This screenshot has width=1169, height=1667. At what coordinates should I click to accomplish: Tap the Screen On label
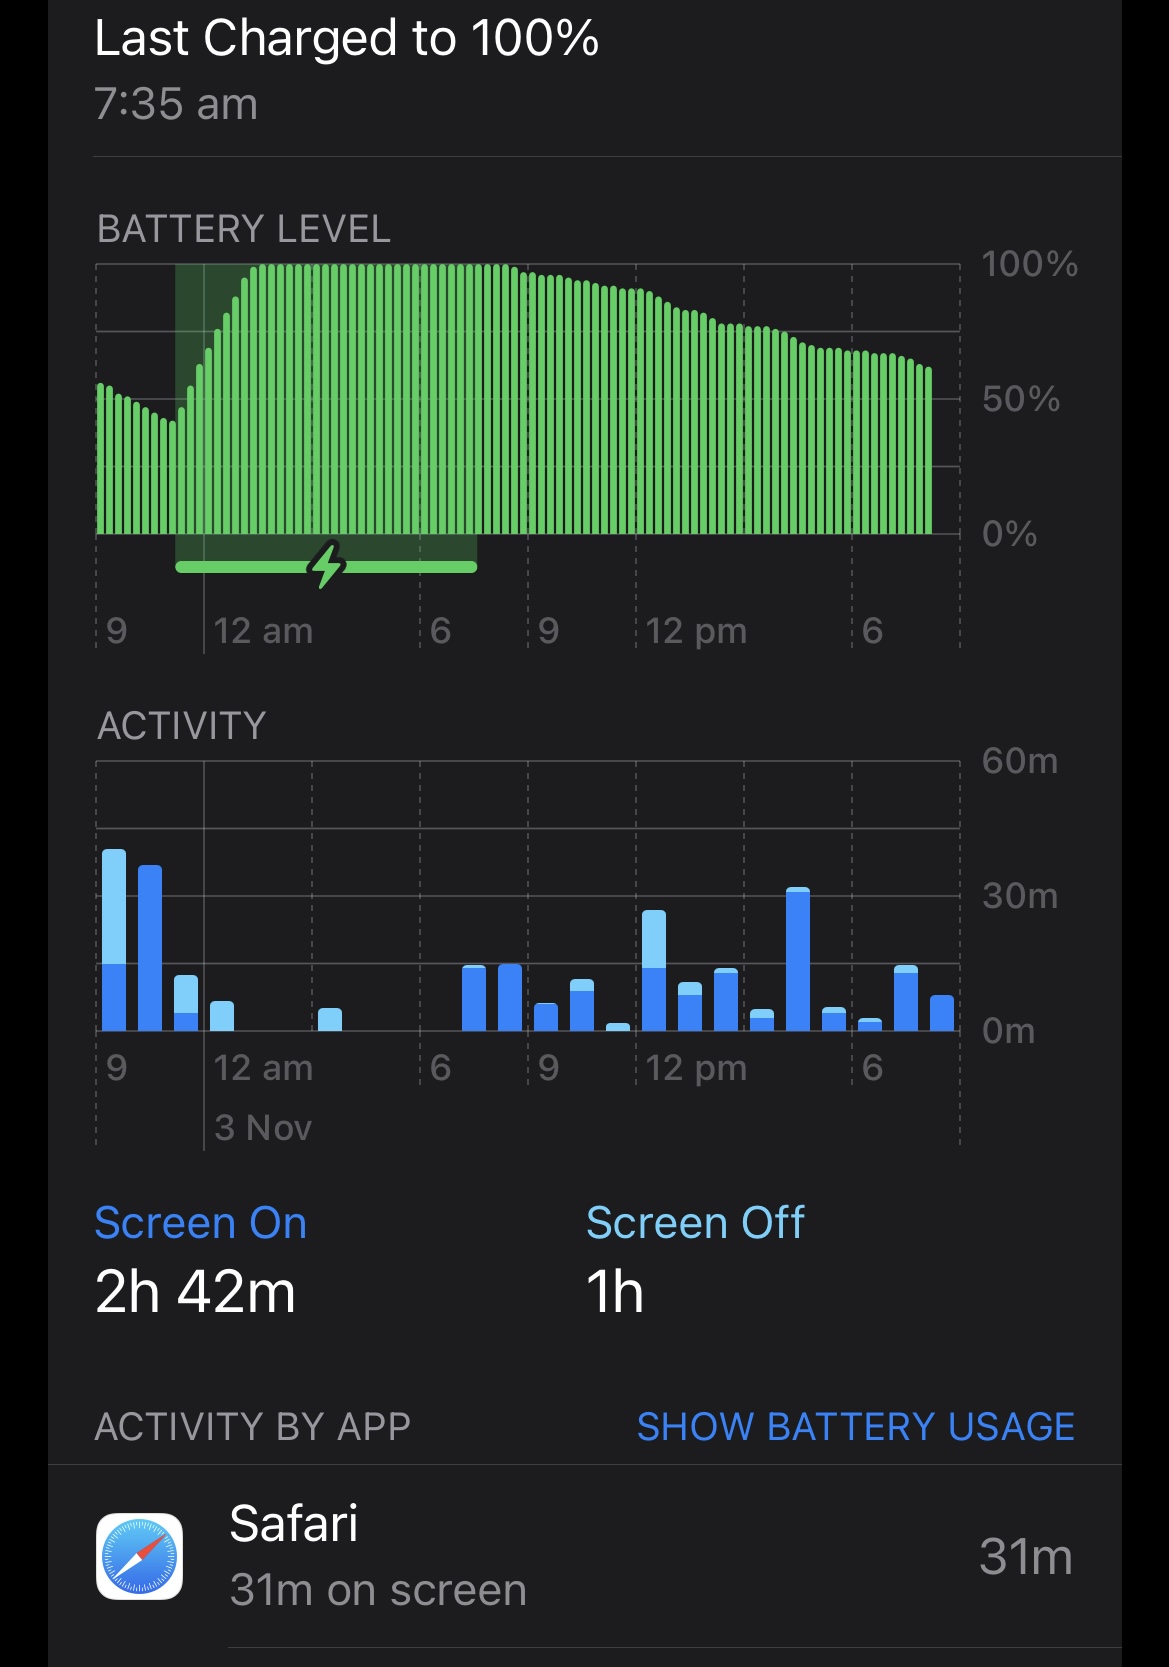click(201, 1223)
